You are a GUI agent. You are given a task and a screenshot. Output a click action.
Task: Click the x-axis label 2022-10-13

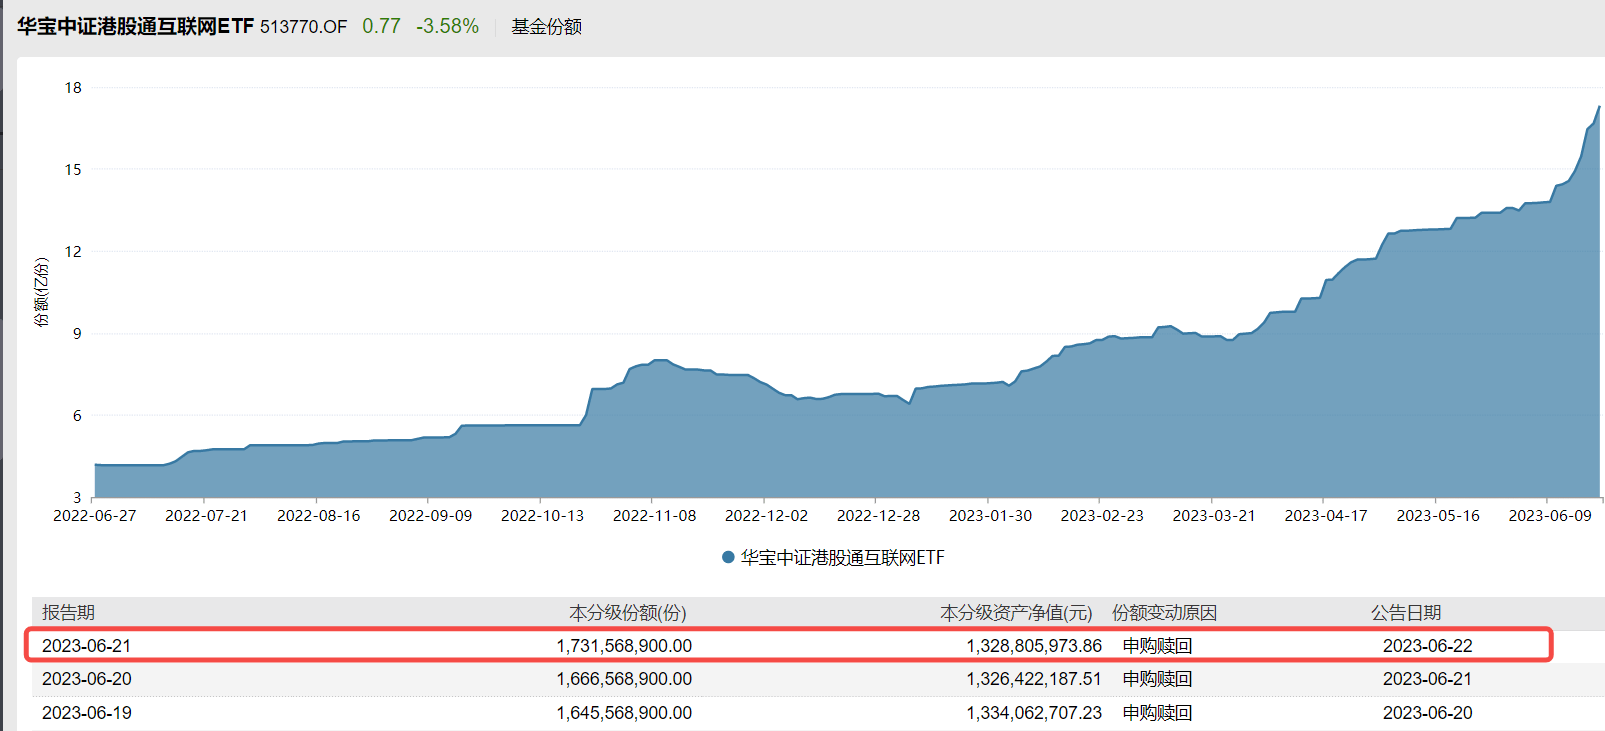pyautogui.click(x=542, y=516)
